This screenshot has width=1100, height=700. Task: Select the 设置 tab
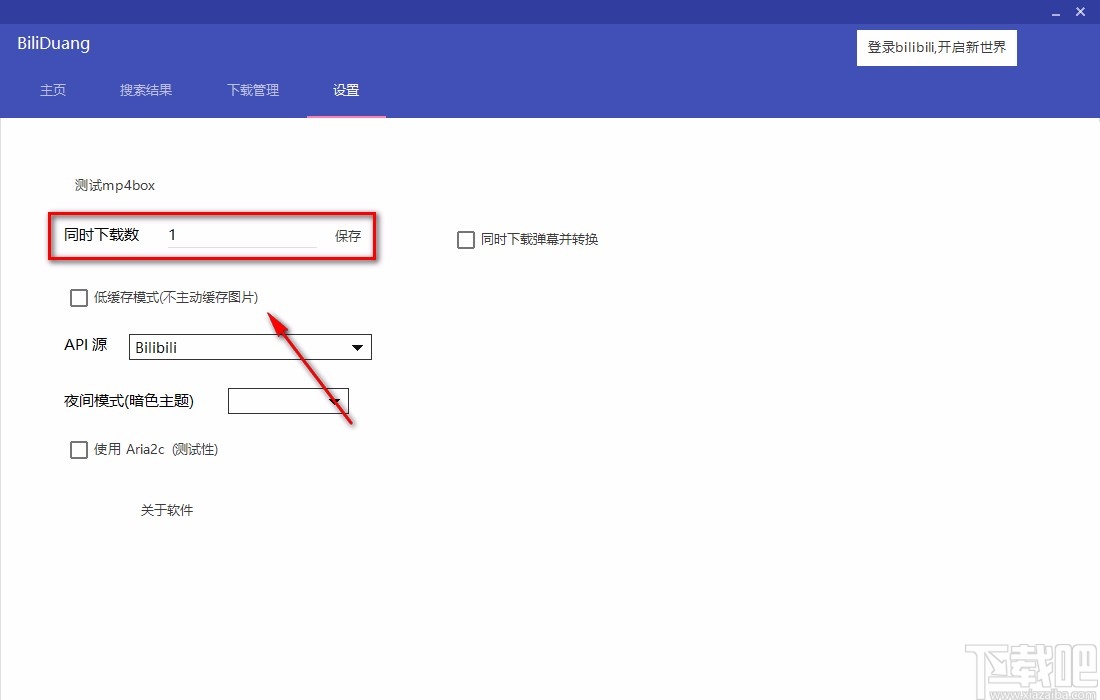pyautogui.click(x=346, y=90)
